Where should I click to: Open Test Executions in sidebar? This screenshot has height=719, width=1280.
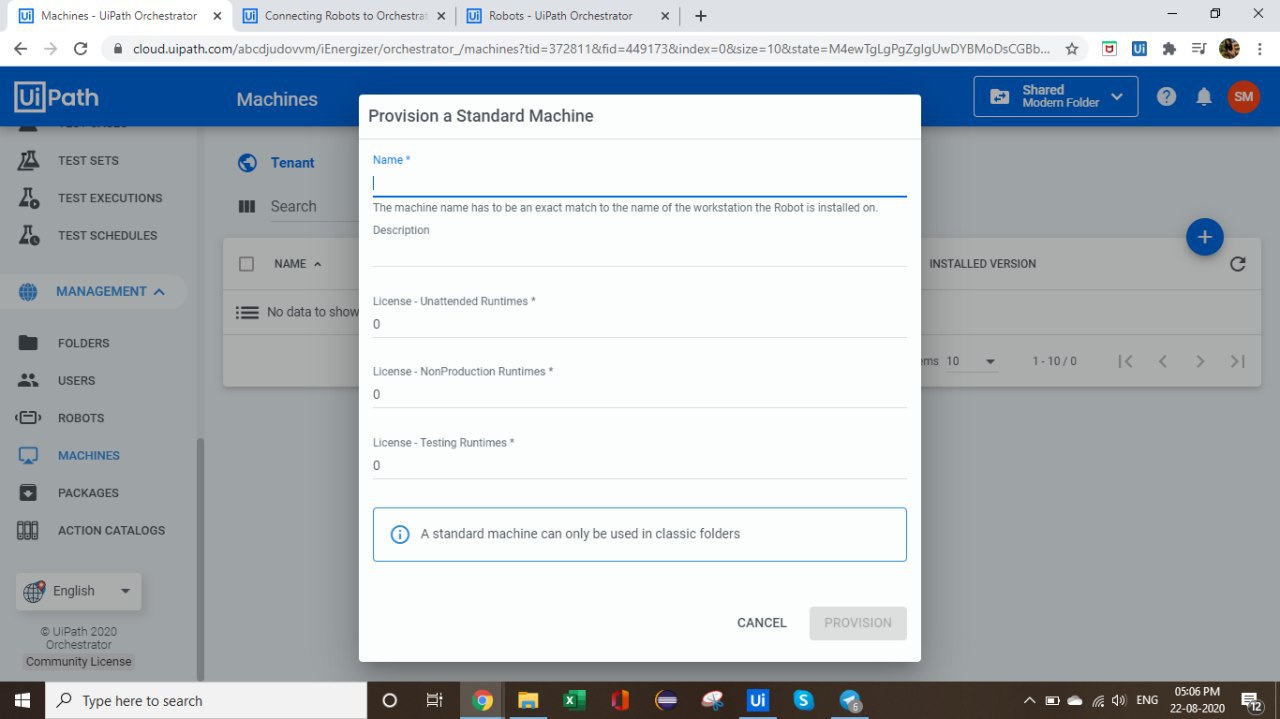click(110, 198)
